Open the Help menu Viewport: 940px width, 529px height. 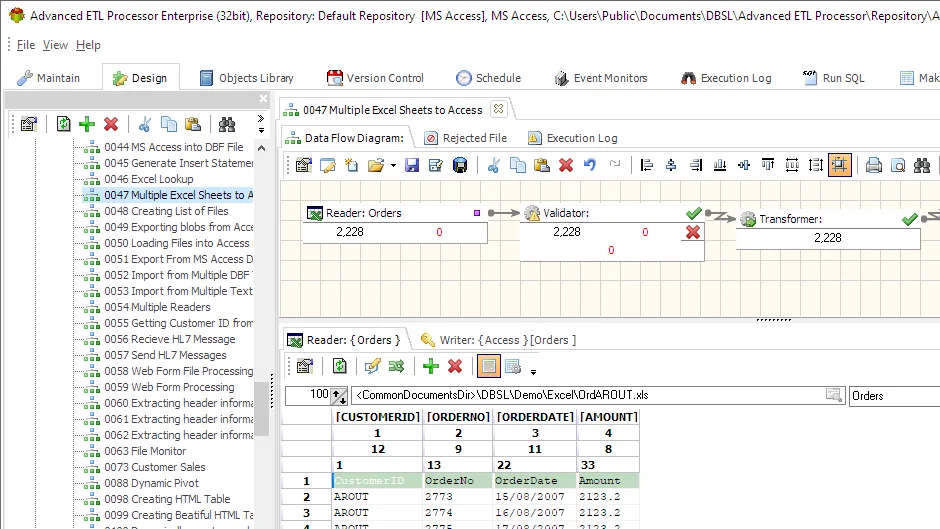click(88, 45)
